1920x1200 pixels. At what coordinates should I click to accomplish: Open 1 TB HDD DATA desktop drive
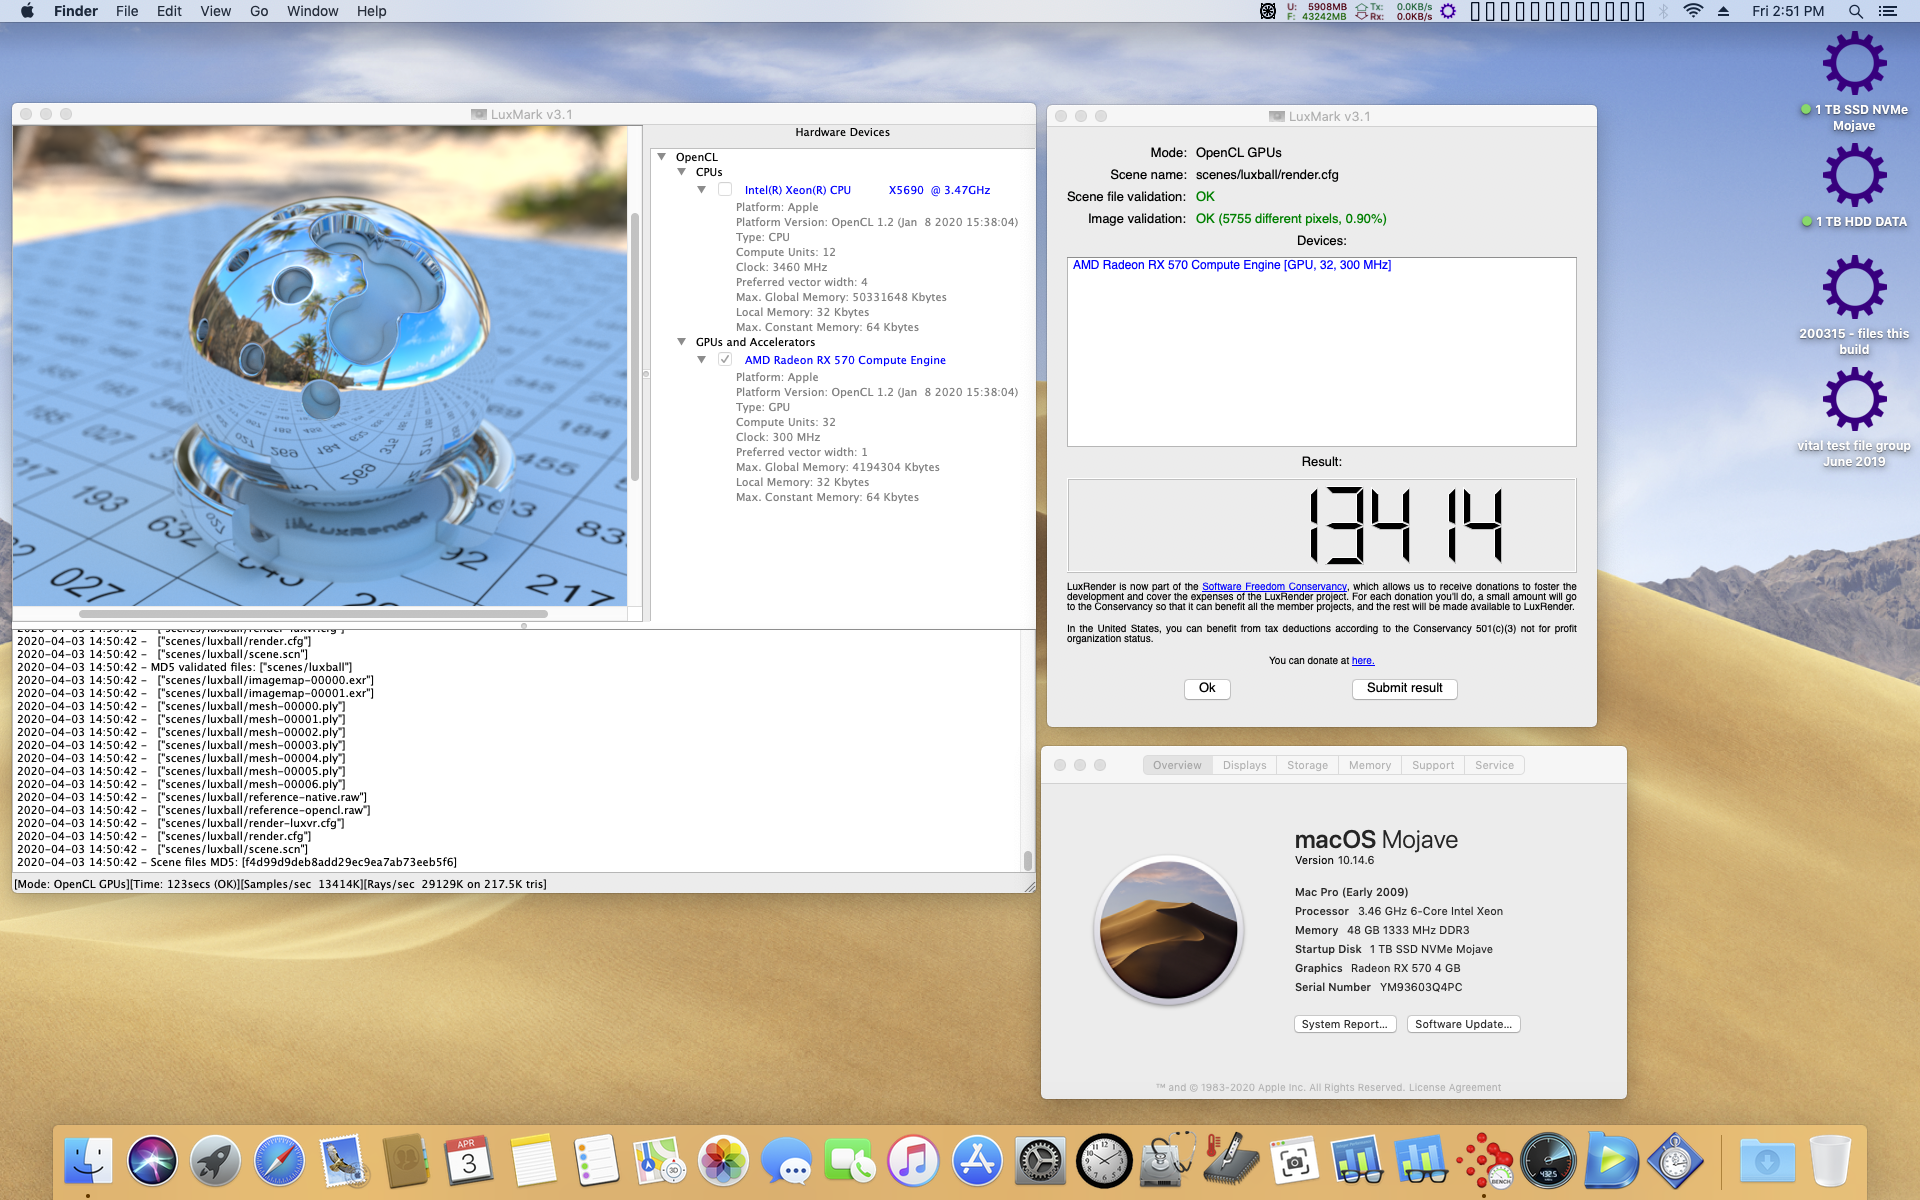coord(1854,186)
